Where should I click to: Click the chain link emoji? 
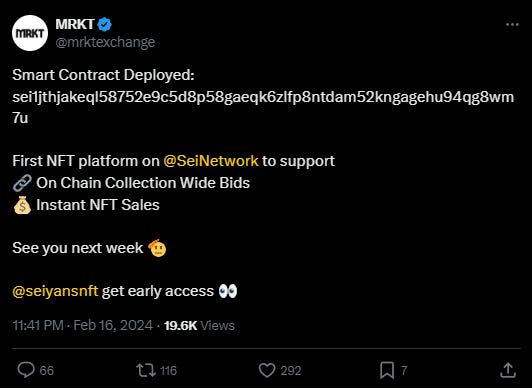(22, 183)
